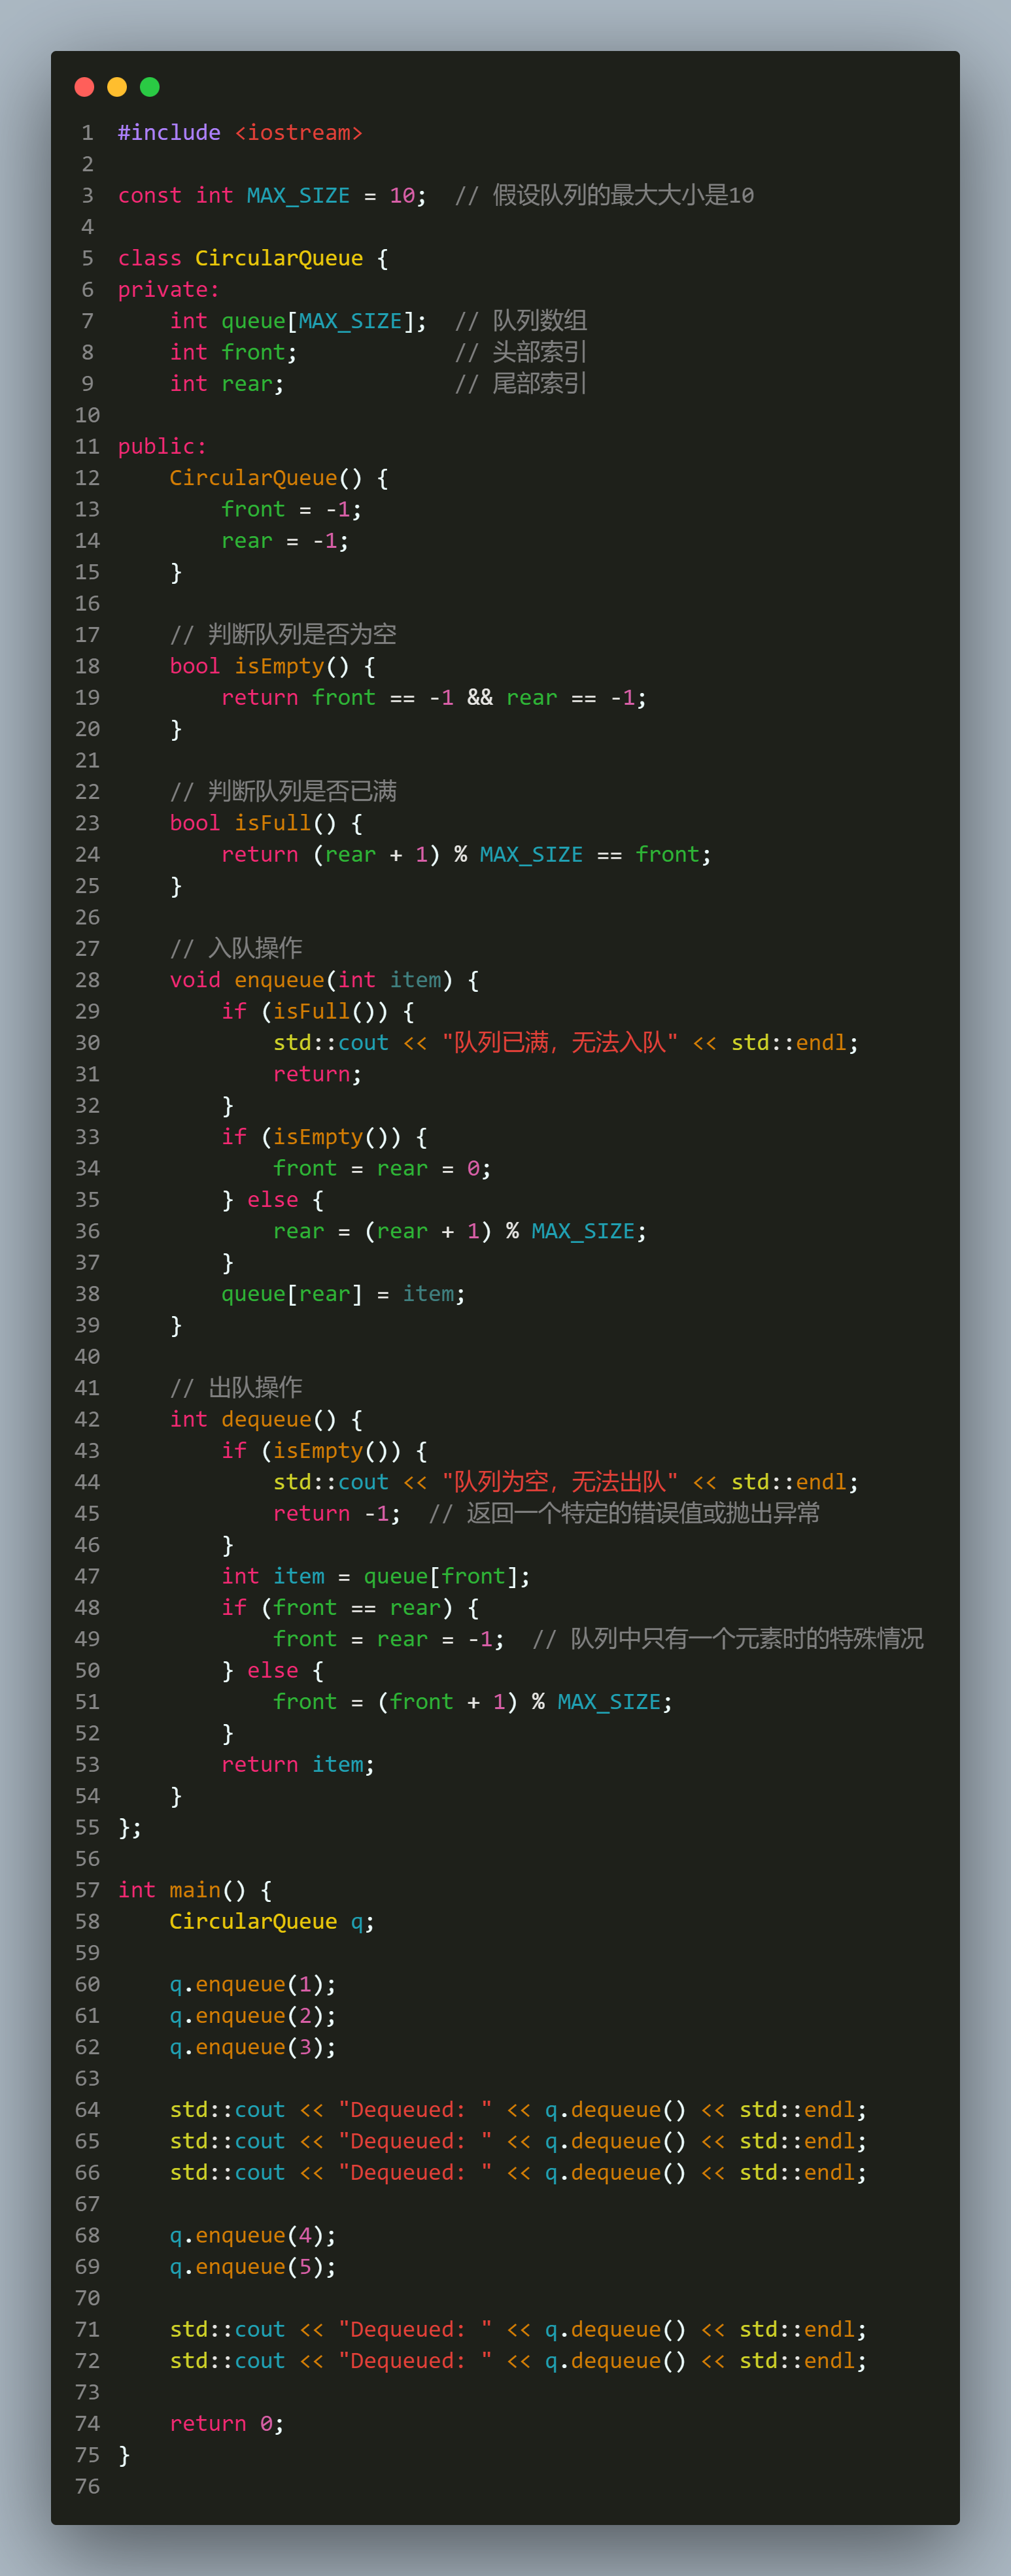This screenshot has height=2576, width=1011.
Task: Click "rear = -1;" on line 14
Action: tap(285, 541)
